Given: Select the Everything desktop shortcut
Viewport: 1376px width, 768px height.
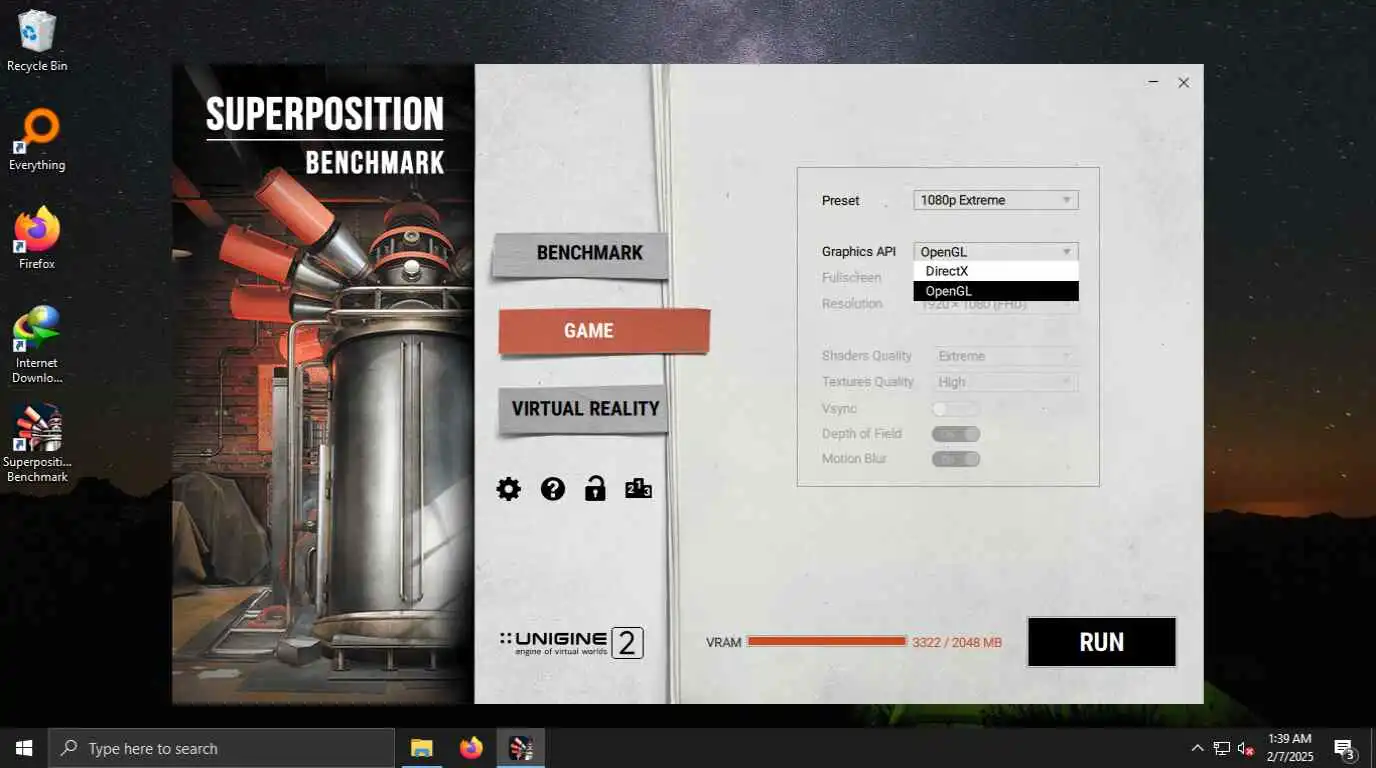Looking at the screenshot, I should coord(37,141).
